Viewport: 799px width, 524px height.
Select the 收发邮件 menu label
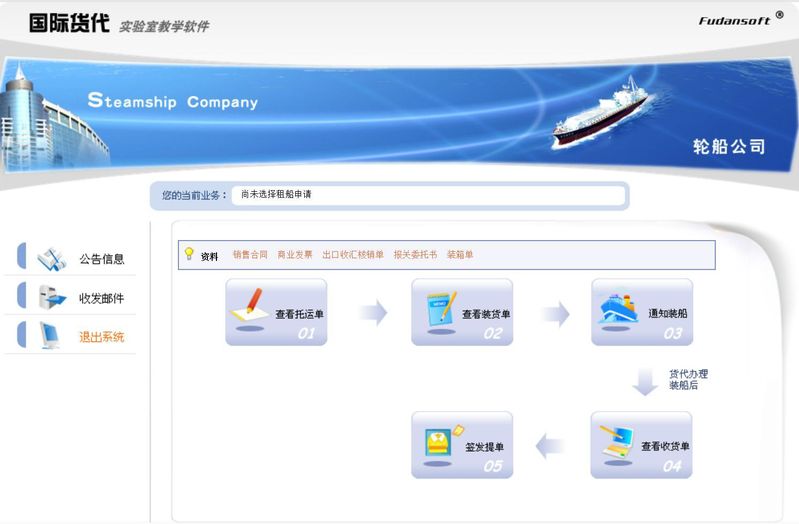pos(102,298)
